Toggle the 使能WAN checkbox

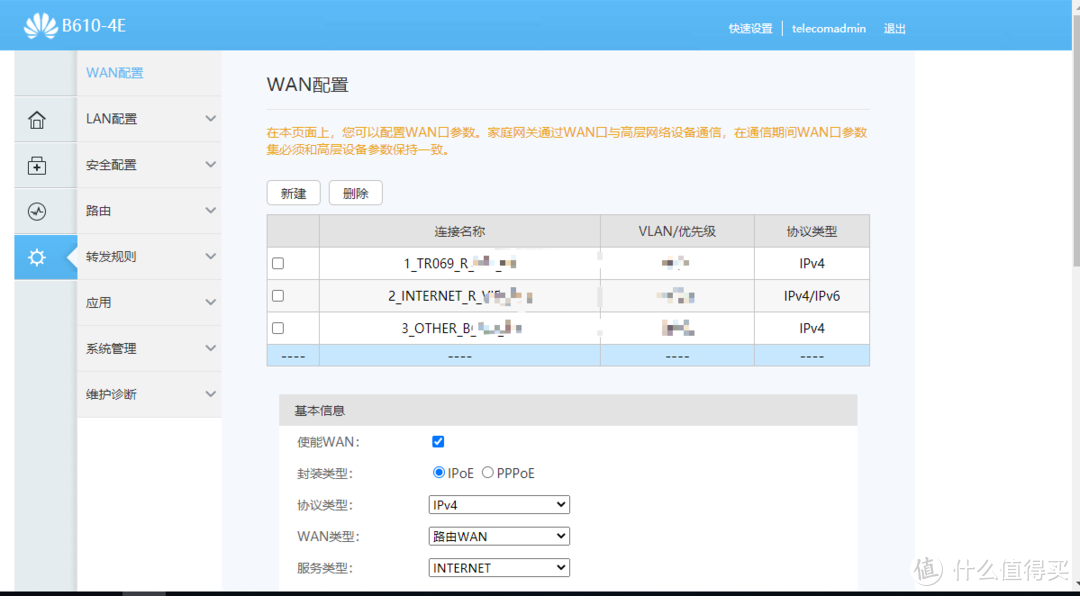coord(438,440)
